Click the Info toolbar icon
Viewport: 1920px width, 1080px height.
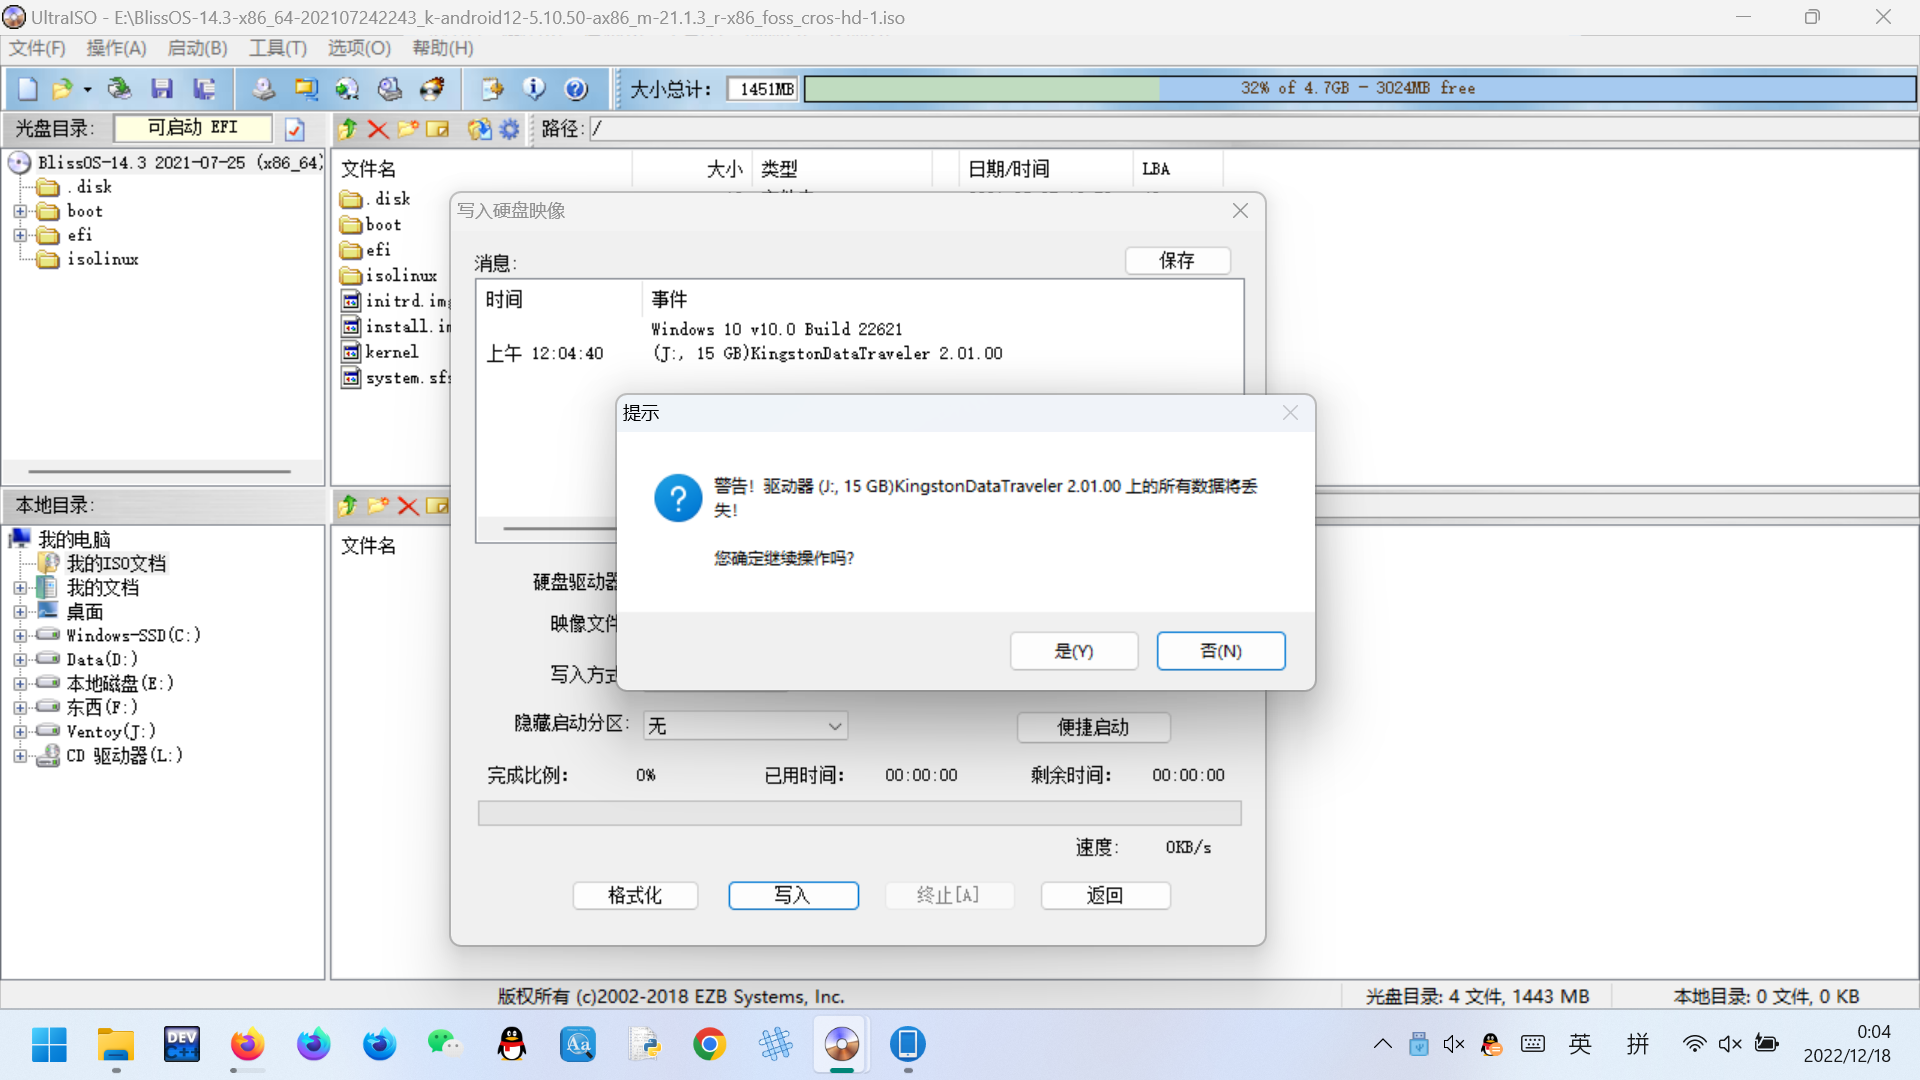pos(534,89)
